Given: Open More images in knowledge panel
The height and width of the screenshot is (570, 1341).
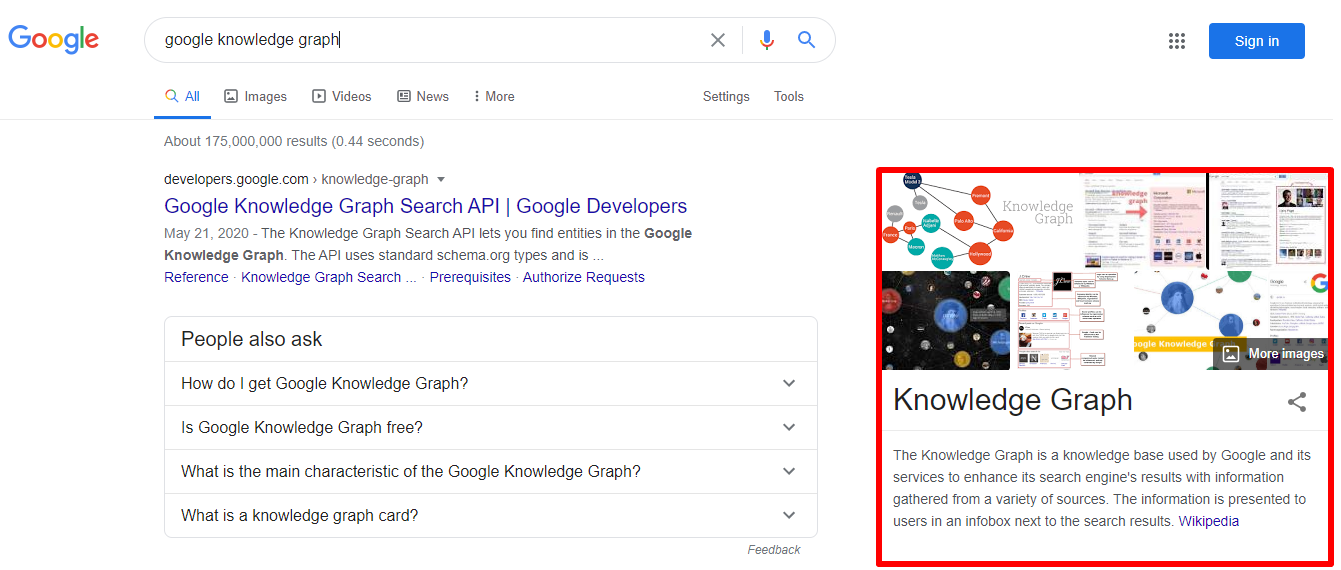Looking at the screenshot, I should pyautogui.click(x=1272, y=354).
